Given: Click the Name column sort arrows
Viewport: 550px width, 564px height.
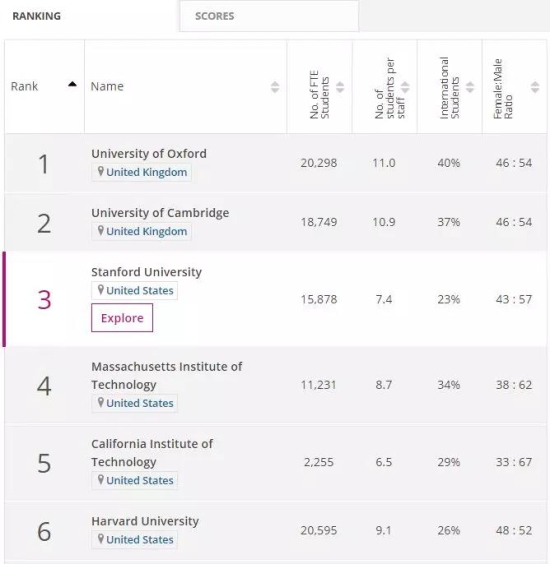Looking at the screenshot, I should (x=275, y=87).
